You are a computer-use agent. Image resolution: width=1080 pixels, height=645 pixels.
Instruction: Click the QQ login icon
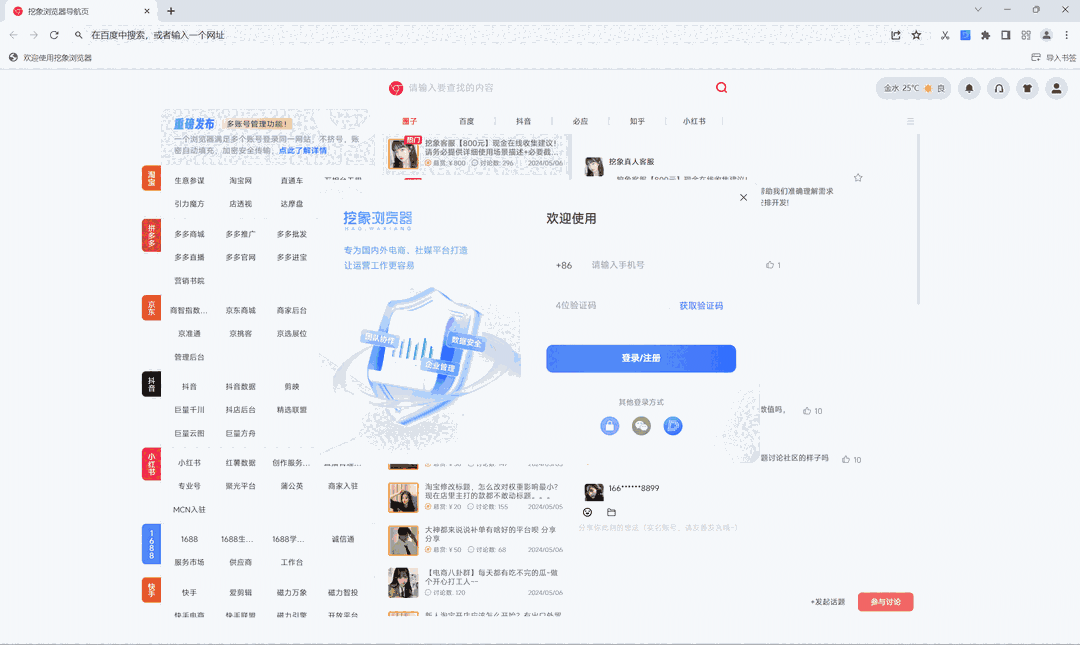[x=673, y=426]
